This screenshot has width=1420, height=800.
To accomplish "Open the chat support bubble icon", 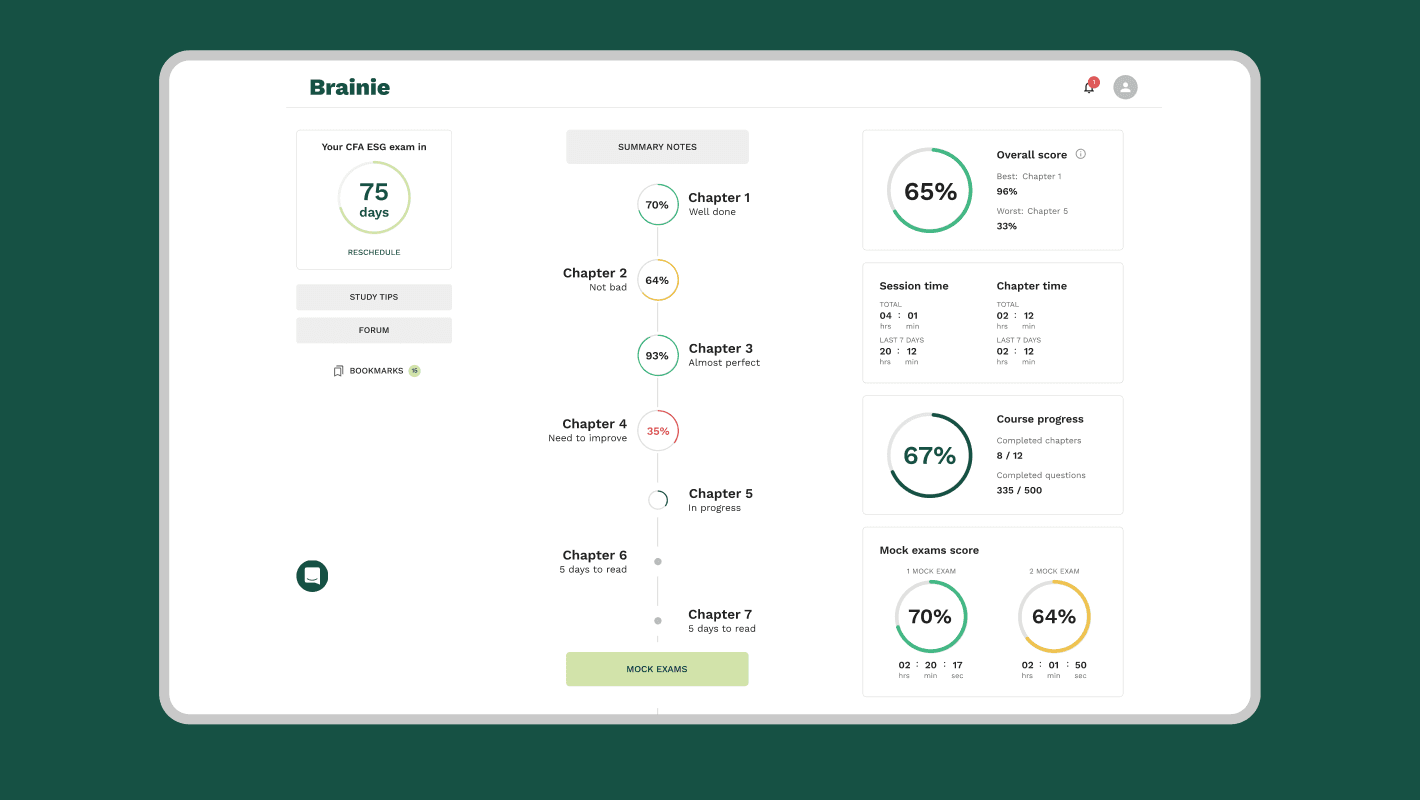I will 312,576.
